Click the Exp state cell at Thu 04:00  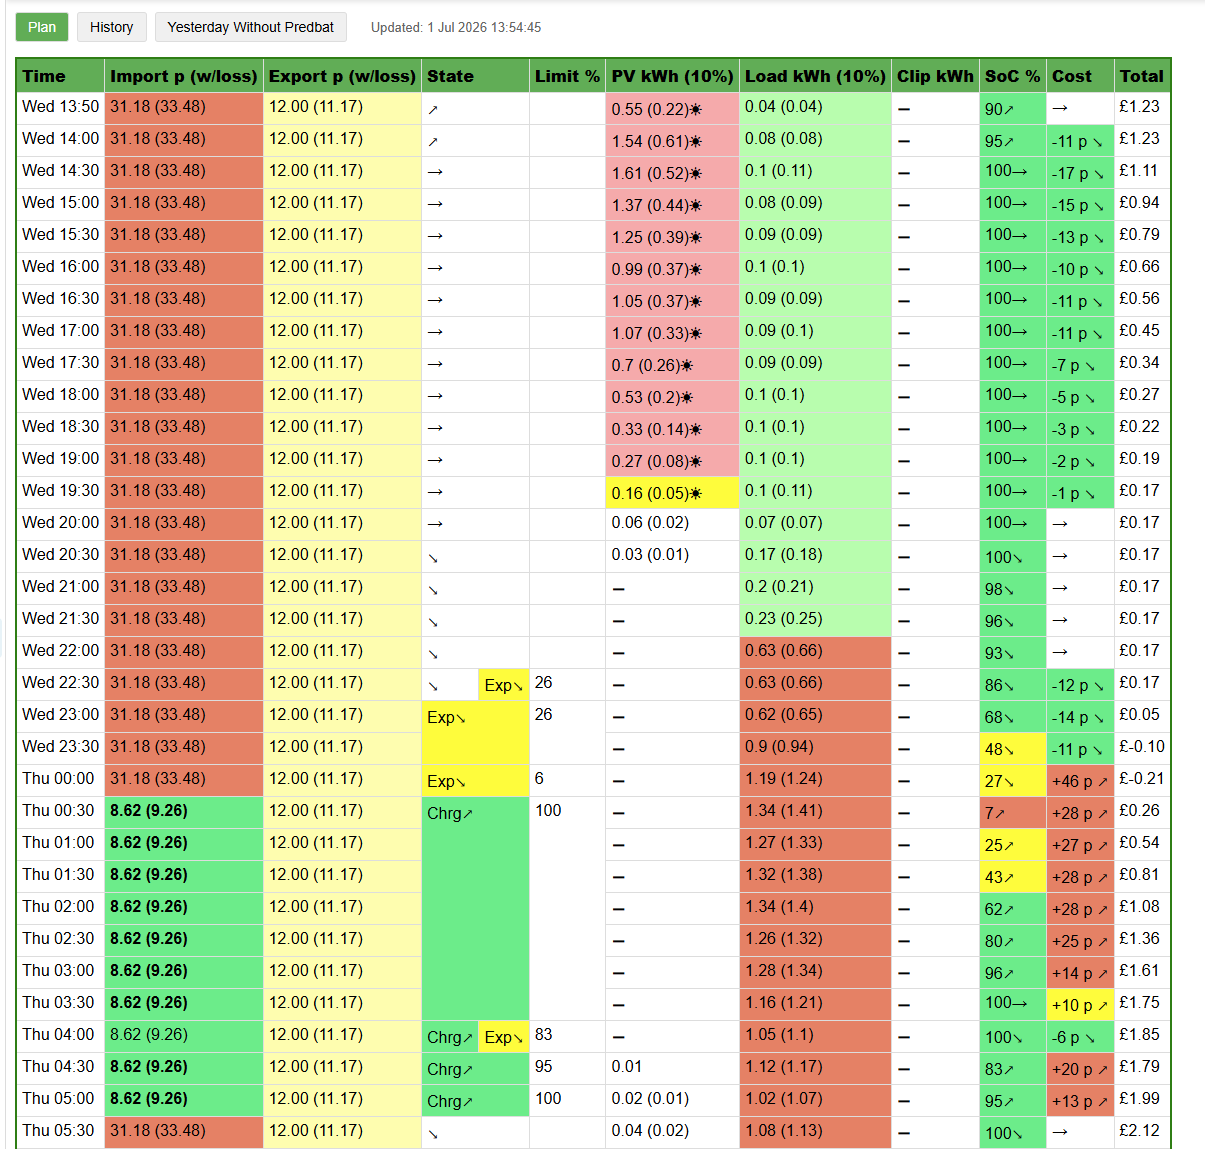[x=504, y=1037]
